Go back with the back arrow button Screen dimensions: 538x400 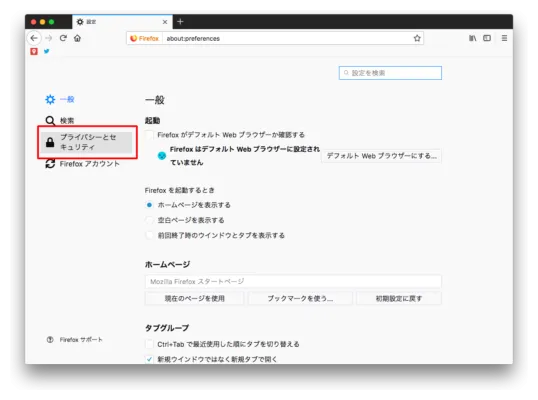34,38
